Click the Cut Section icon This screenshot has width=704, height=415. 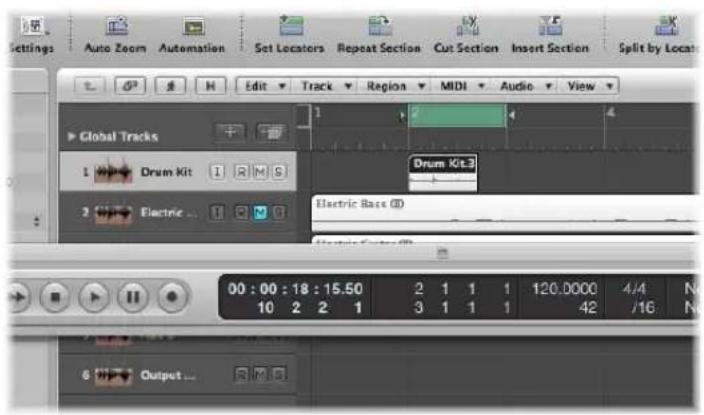468,26
